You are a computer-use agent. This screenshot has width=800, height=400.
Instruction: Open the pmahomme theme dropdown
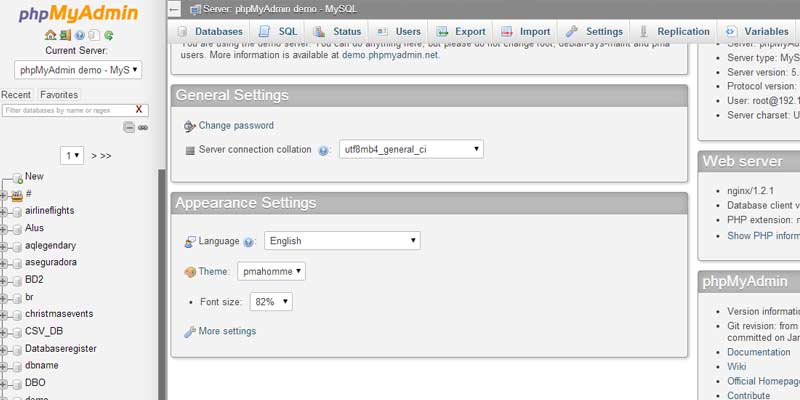[271, 271]
